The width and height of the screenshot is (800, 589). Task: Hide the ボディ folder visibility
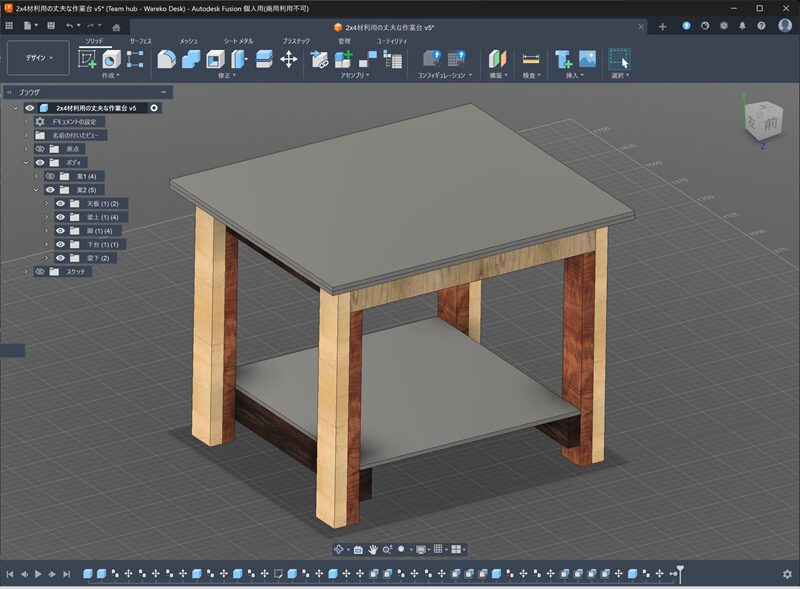(x=40, y=162)
